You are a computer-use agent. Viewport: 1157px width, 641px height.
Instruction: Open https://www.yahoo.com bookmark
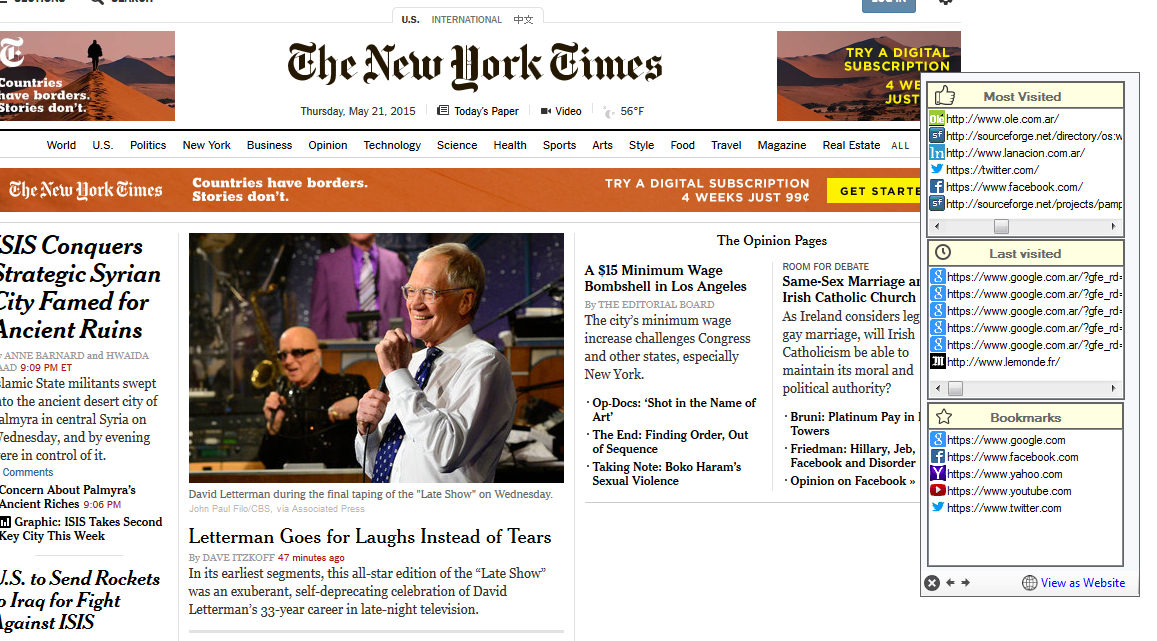tap(1005, 474)
